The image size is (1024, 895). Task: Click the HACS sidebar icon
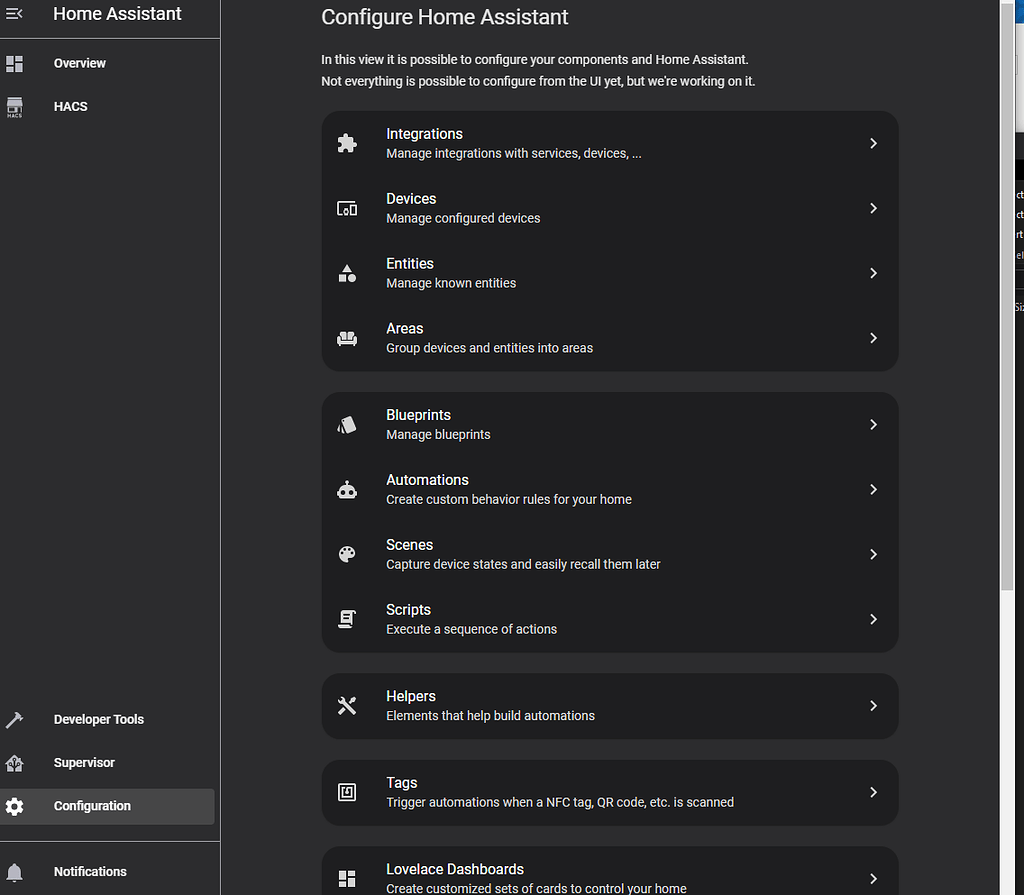click(x=14, y=106)
